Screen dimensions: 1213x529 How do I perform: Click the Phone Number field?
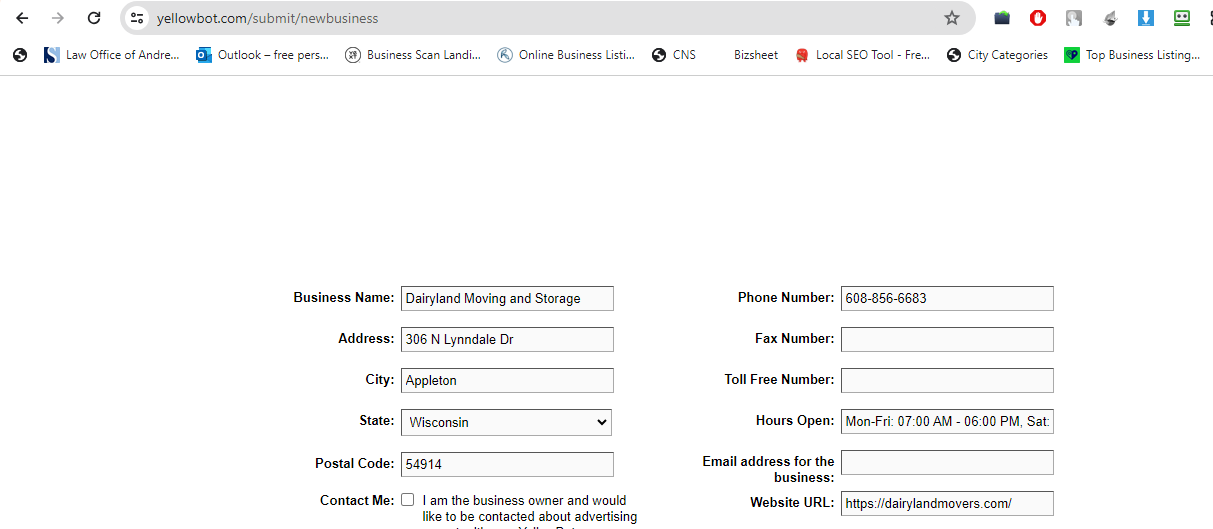[947, 298]
